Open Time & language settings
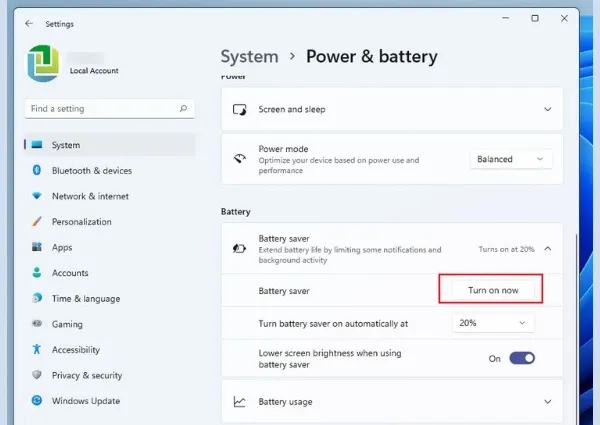The image size is (600, 425). tap(110, 298)
